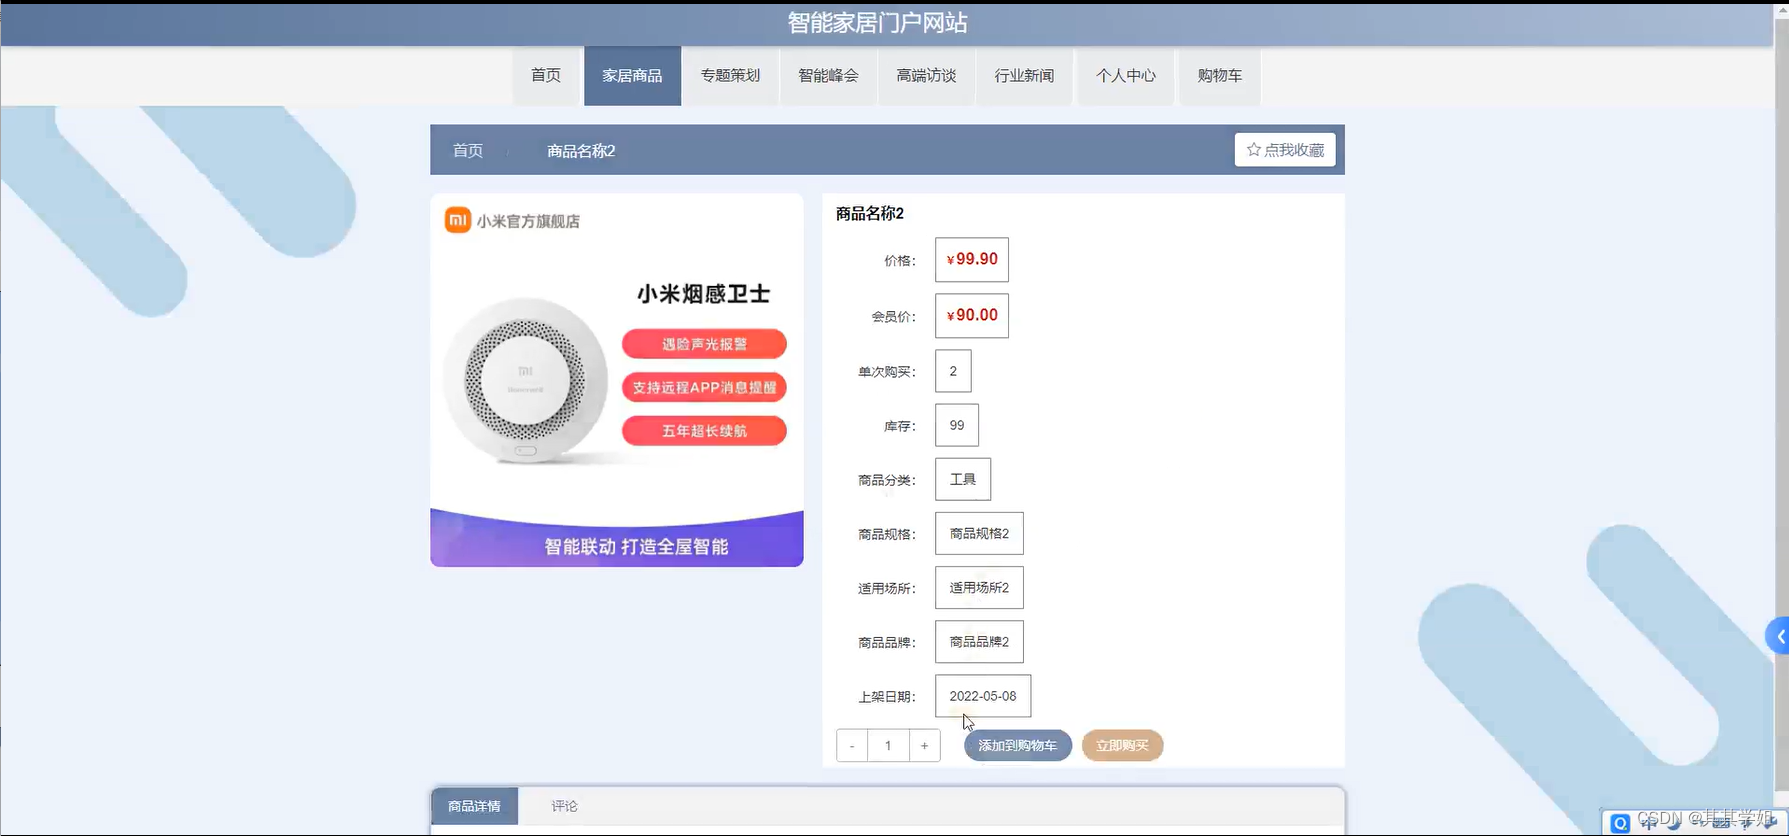The image size is (1789, 836).
Task: Click the Xiaomi MI logo icon
Action: point(458,220)
